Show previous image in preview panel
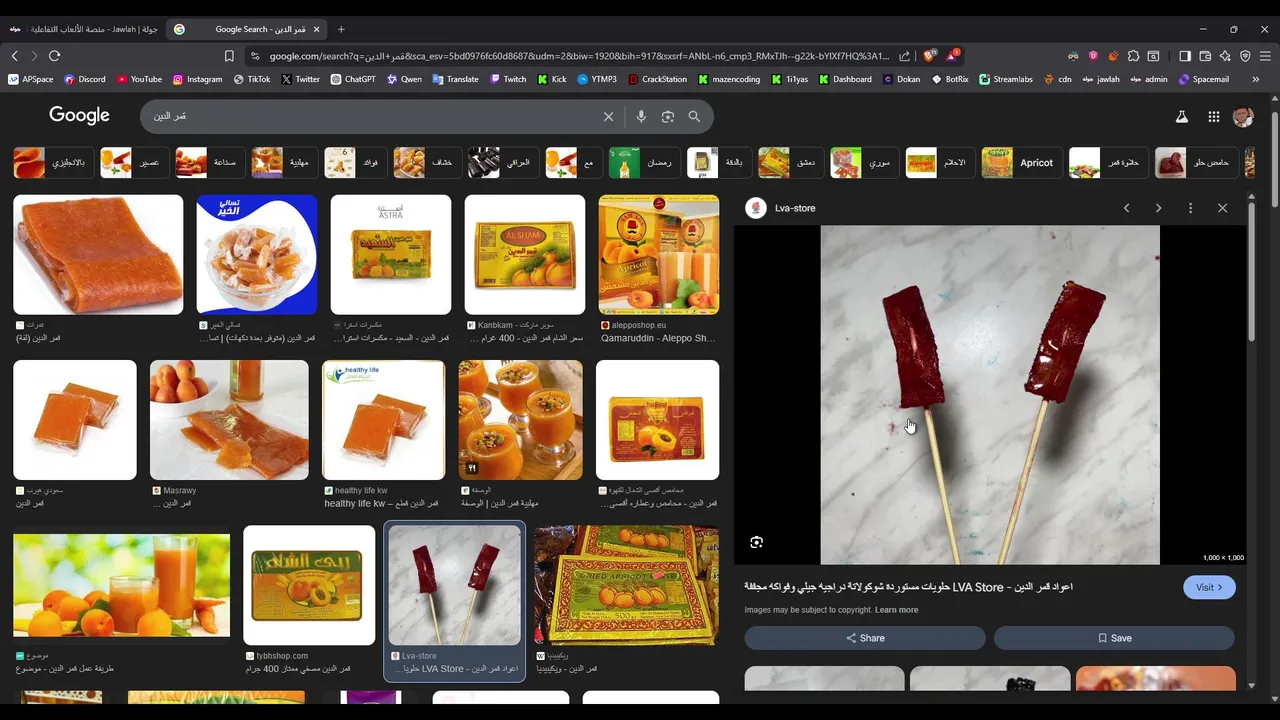 1126,208
